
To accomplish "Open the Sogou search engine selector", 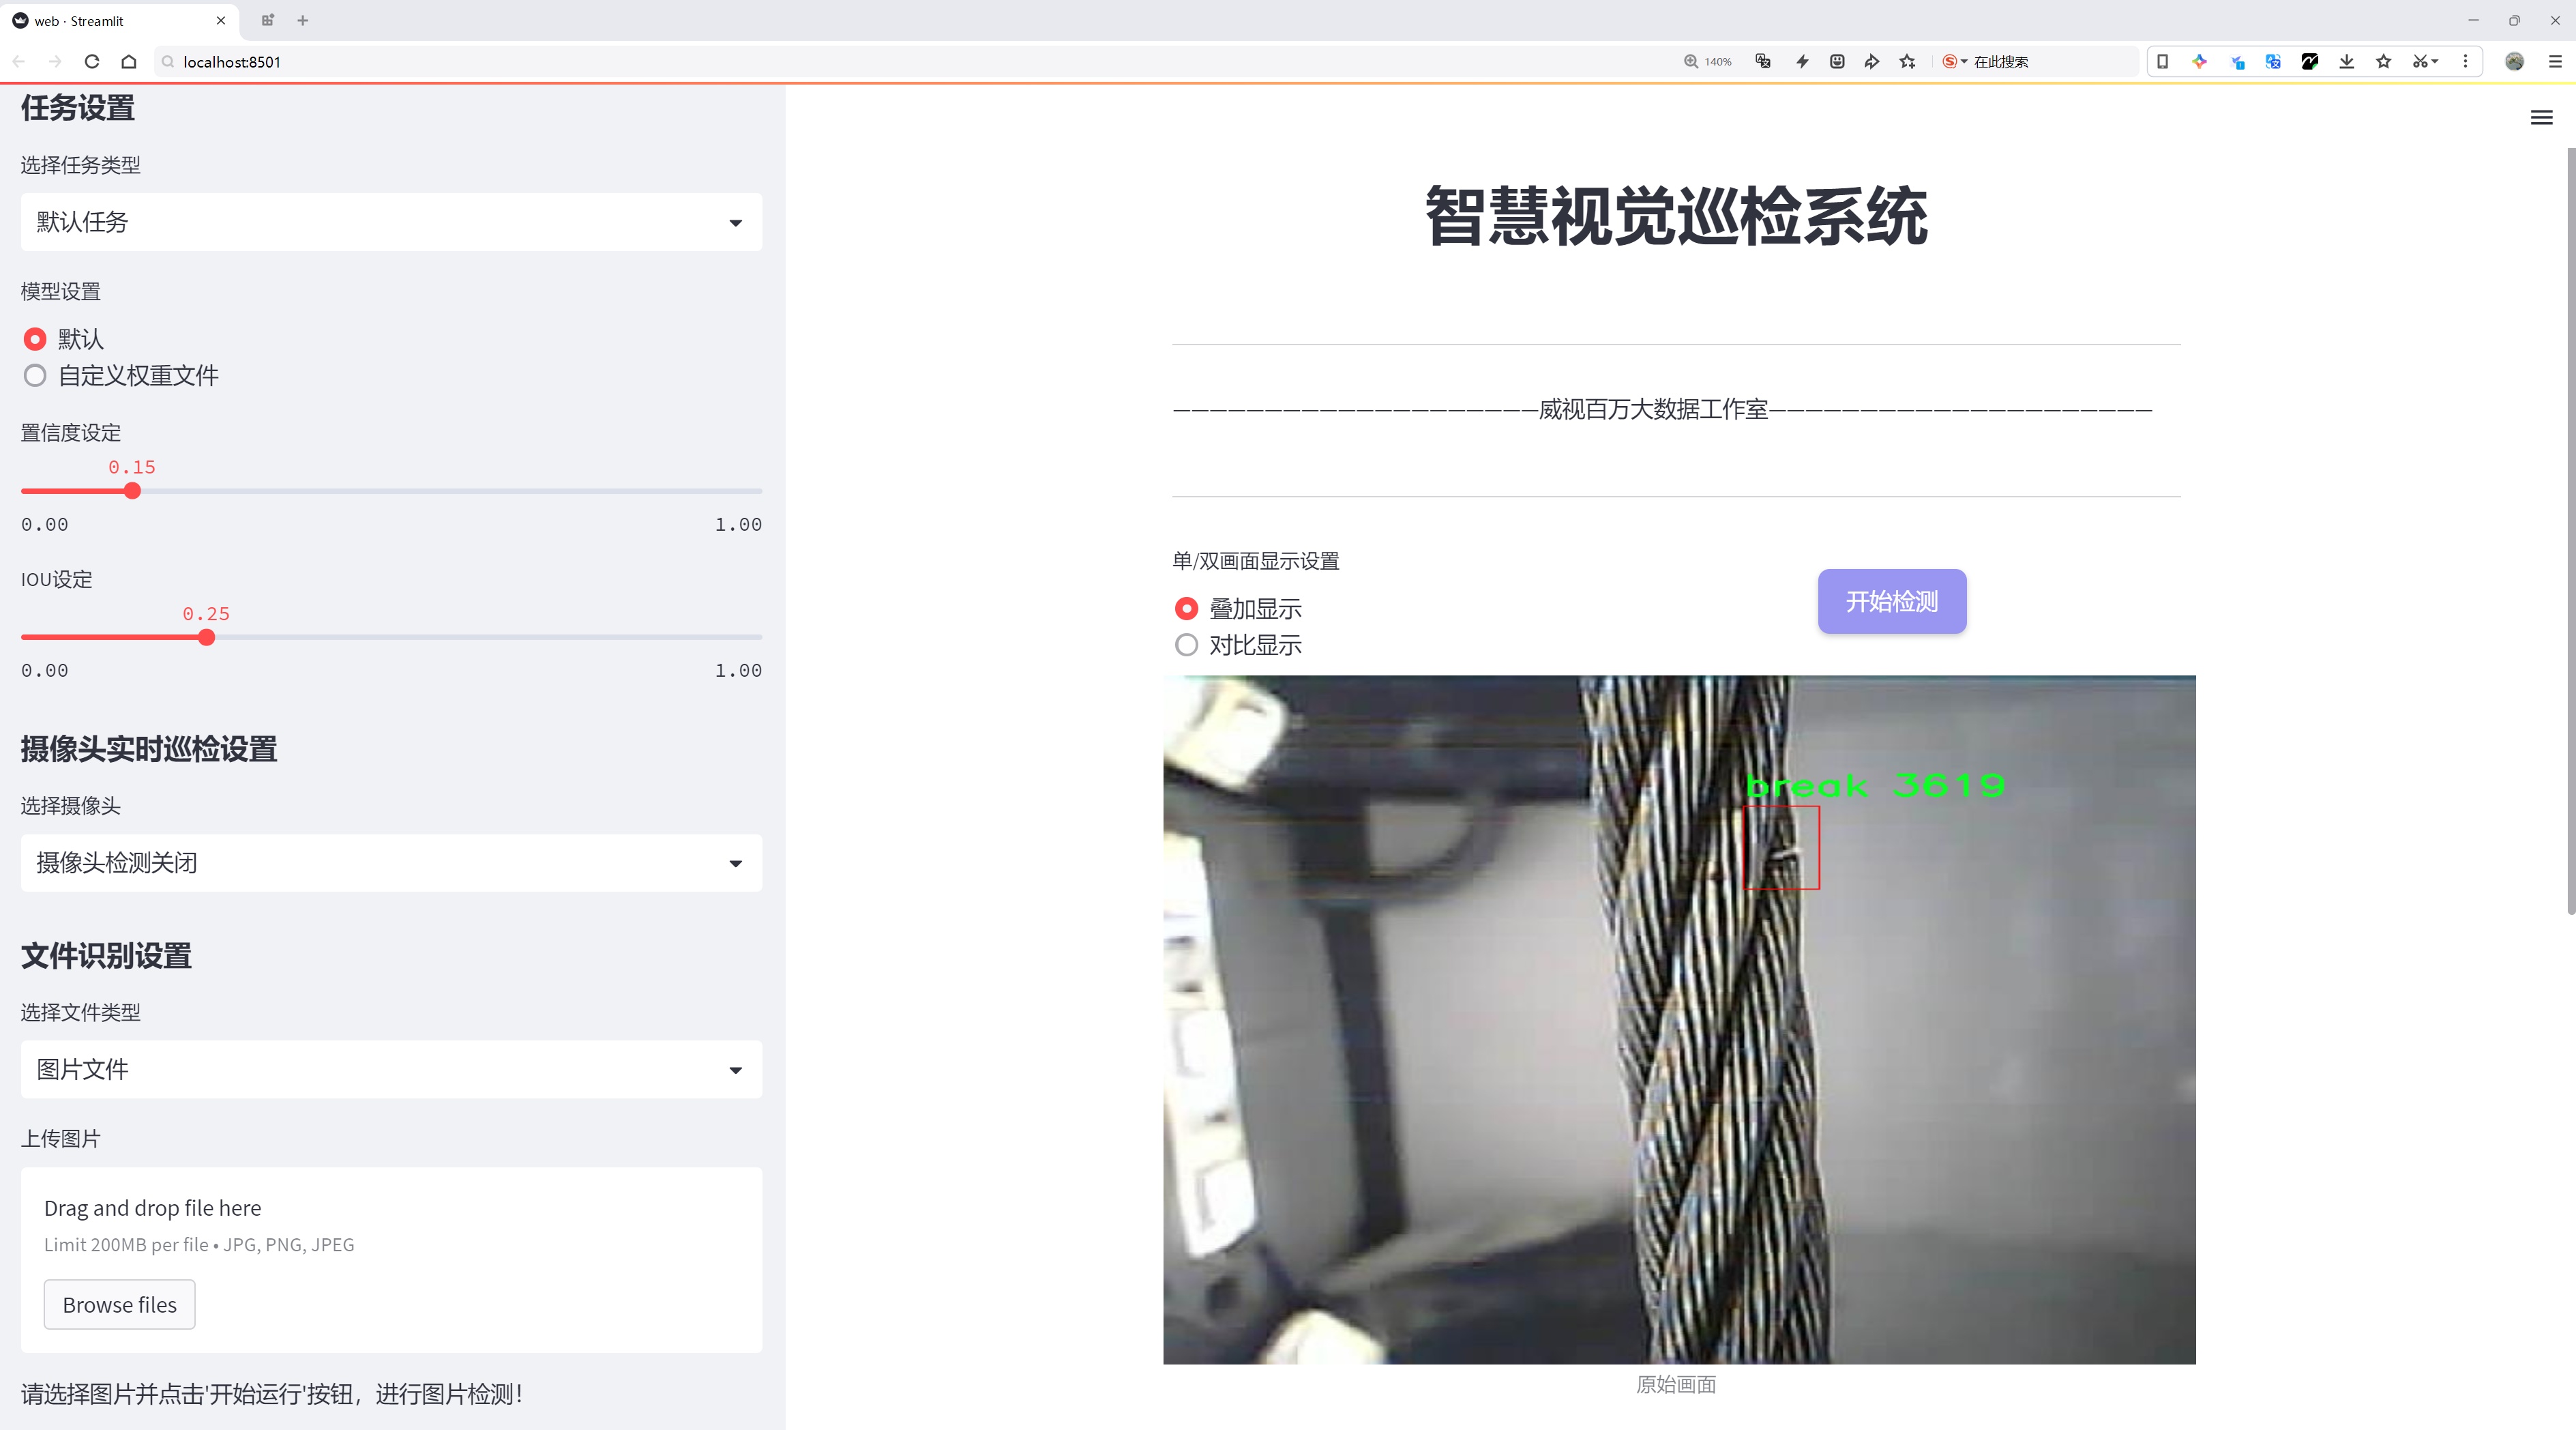I will tap(1954, 62).
